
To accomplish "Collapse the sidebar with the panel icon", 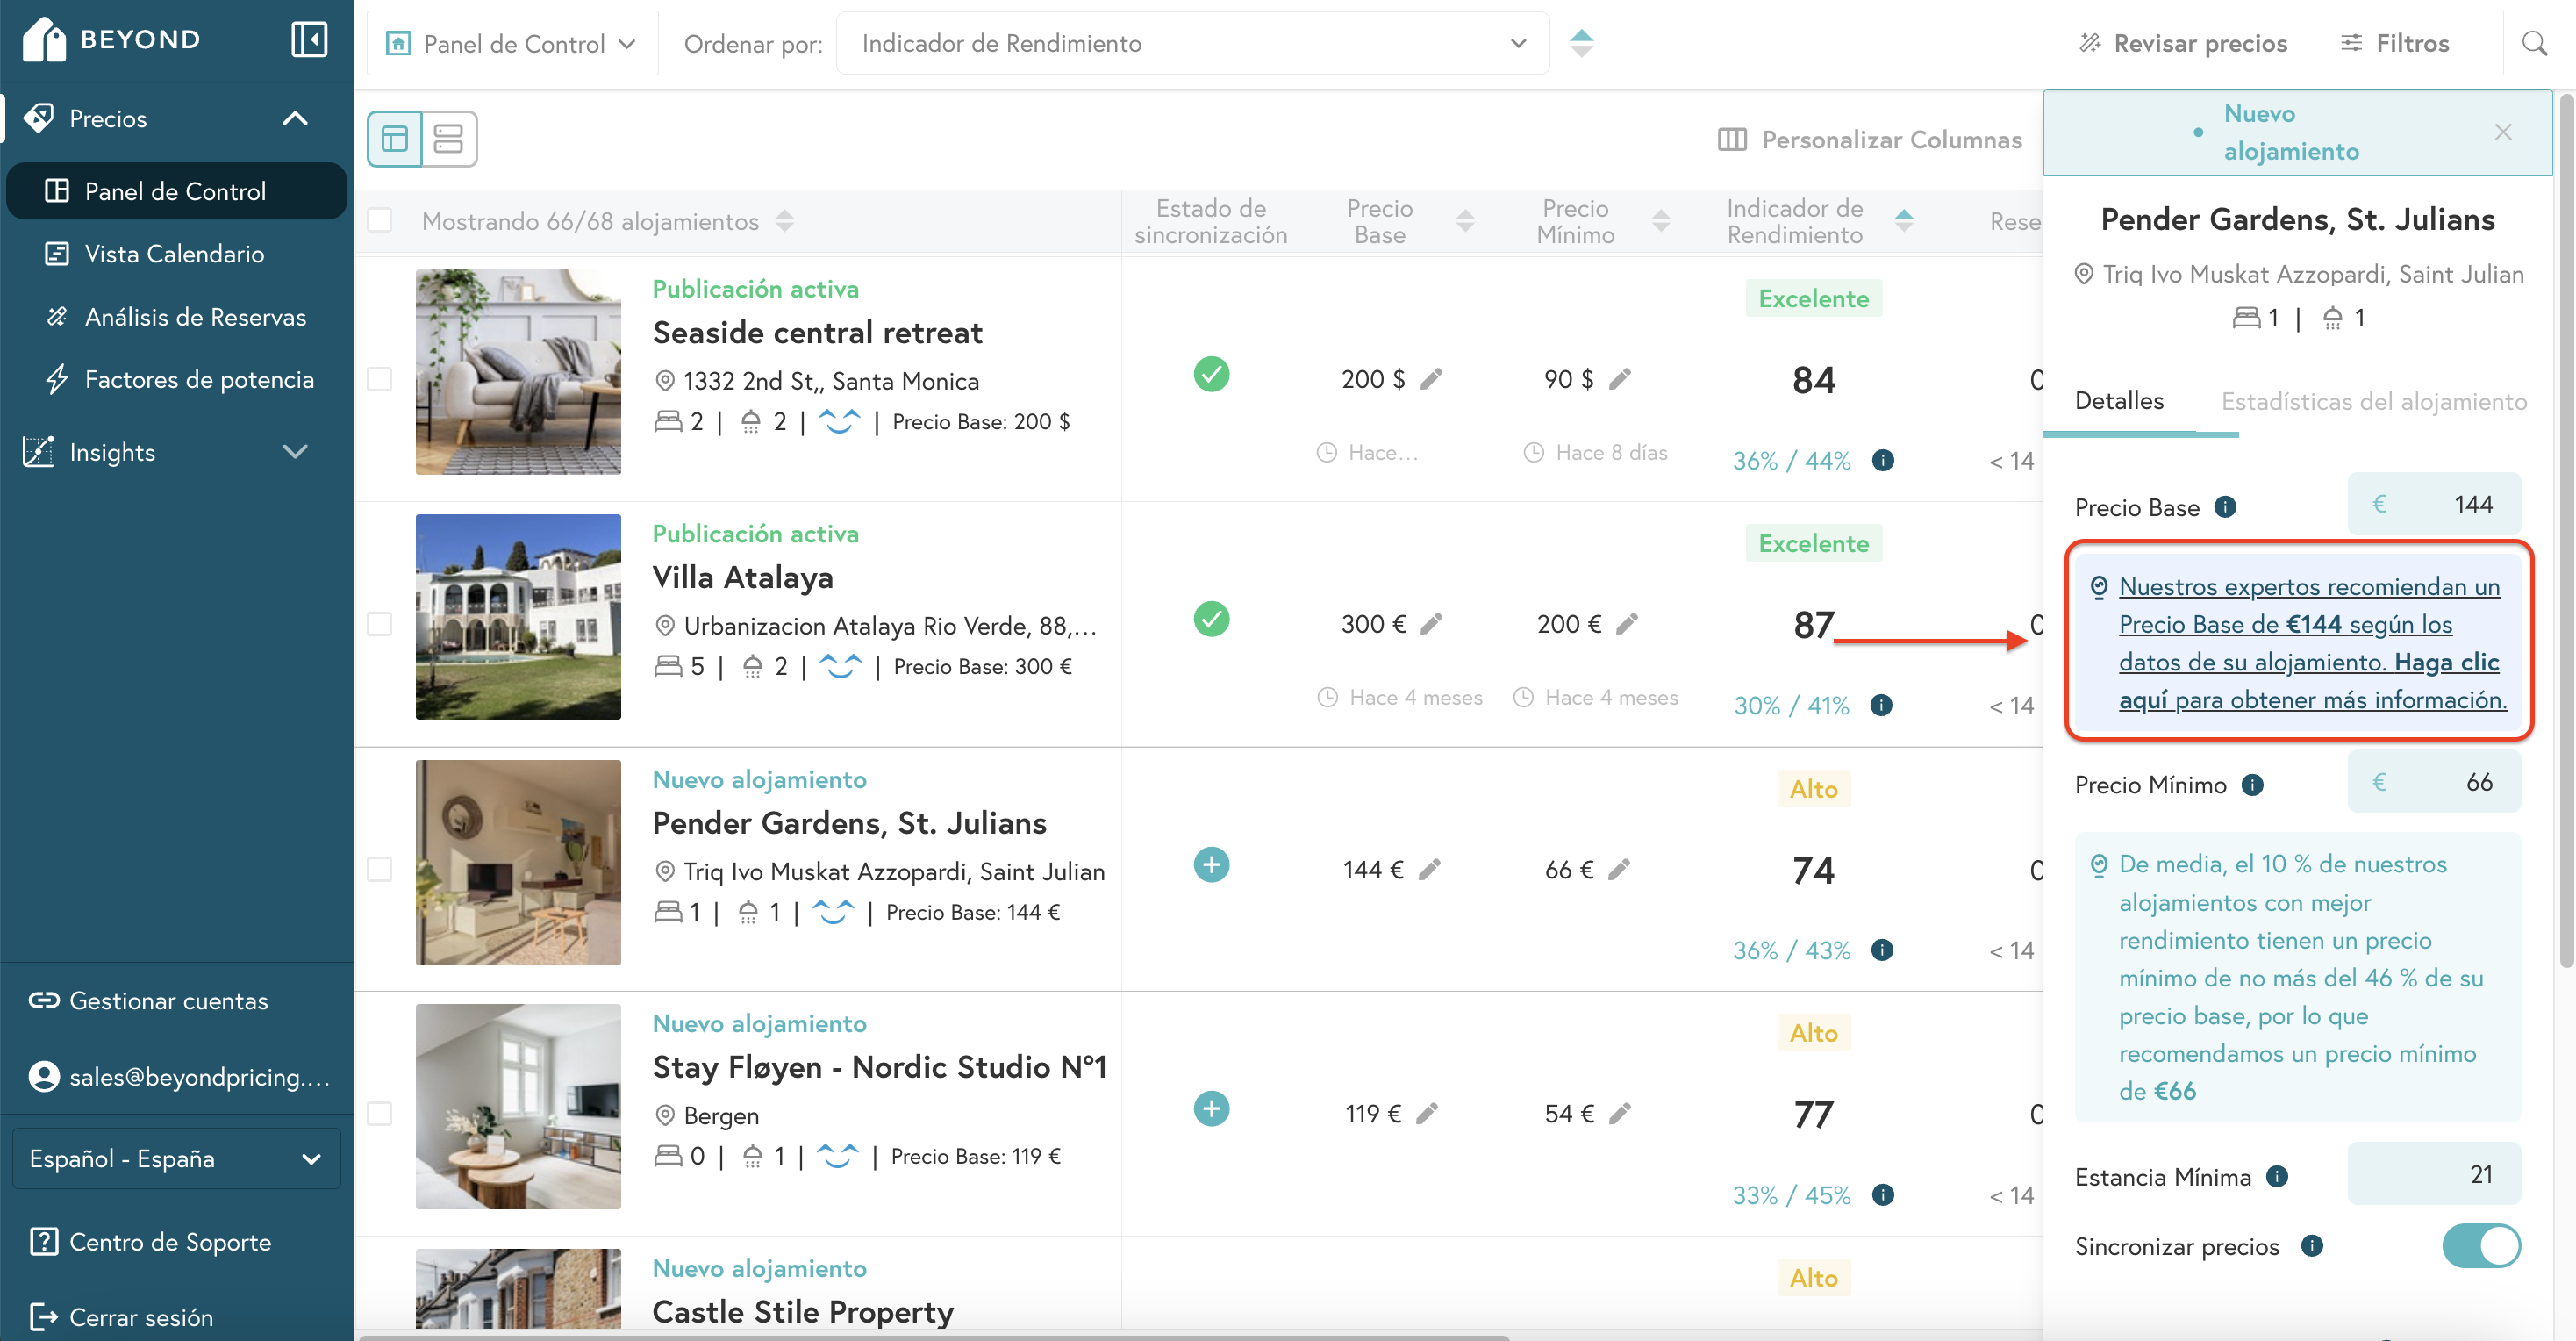I will click(309, 40).
